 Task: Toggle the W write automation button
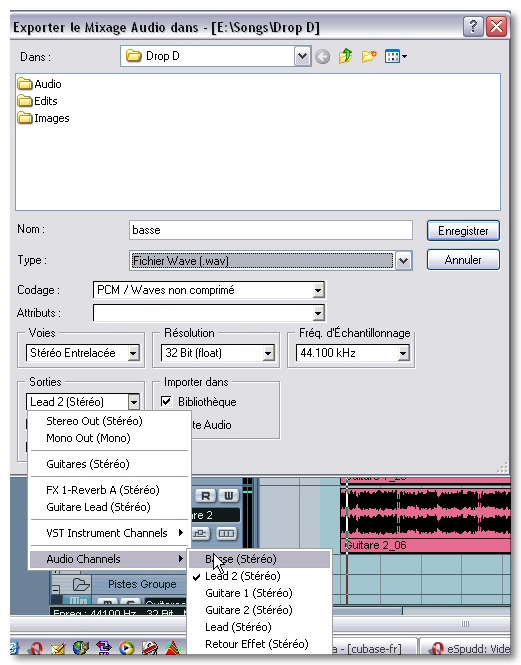point(228,495)
